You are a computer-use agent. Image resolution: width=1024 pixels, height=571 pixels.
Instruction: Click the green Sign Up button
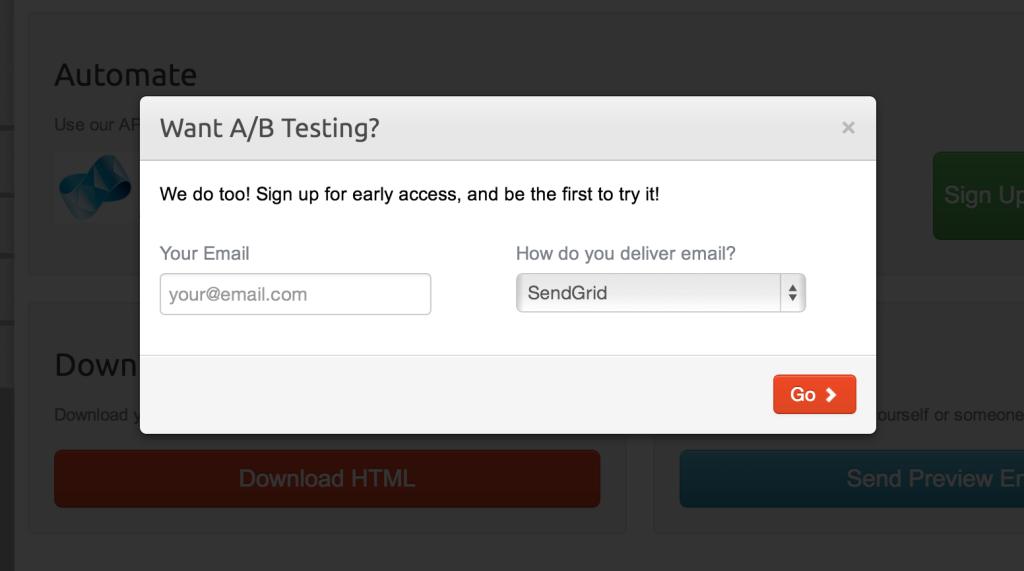click(978, 195)
